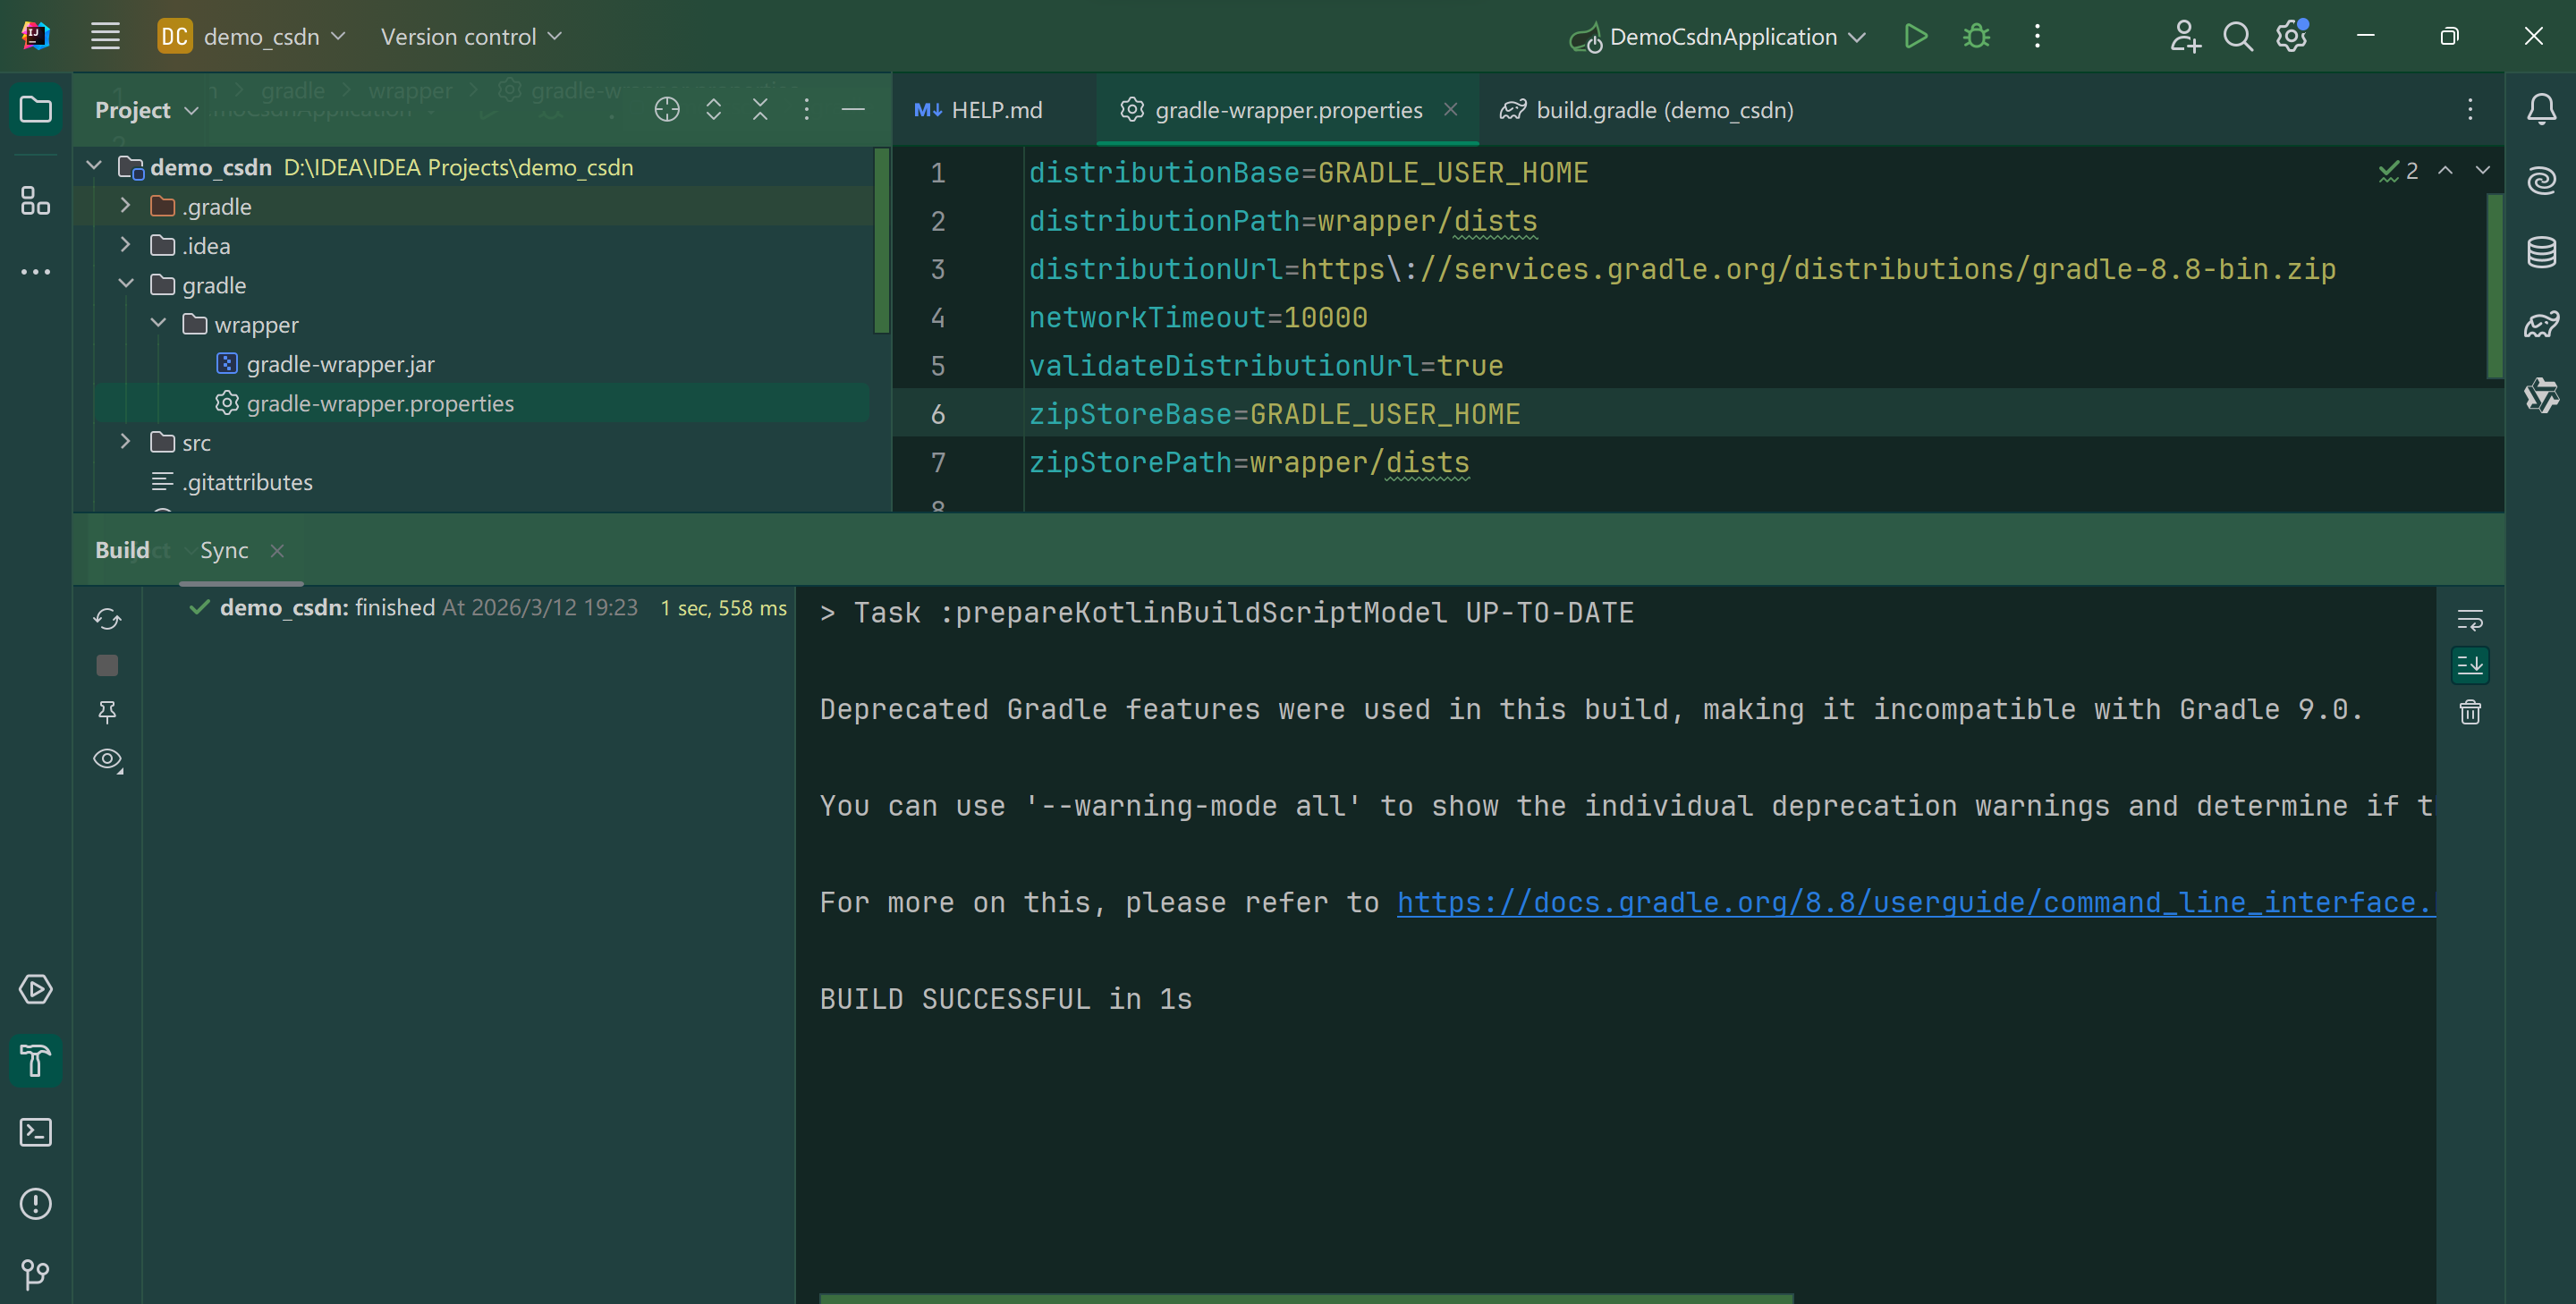Switch to build.gradle (demo_csdn) tab

click(x=1646, y=110)
